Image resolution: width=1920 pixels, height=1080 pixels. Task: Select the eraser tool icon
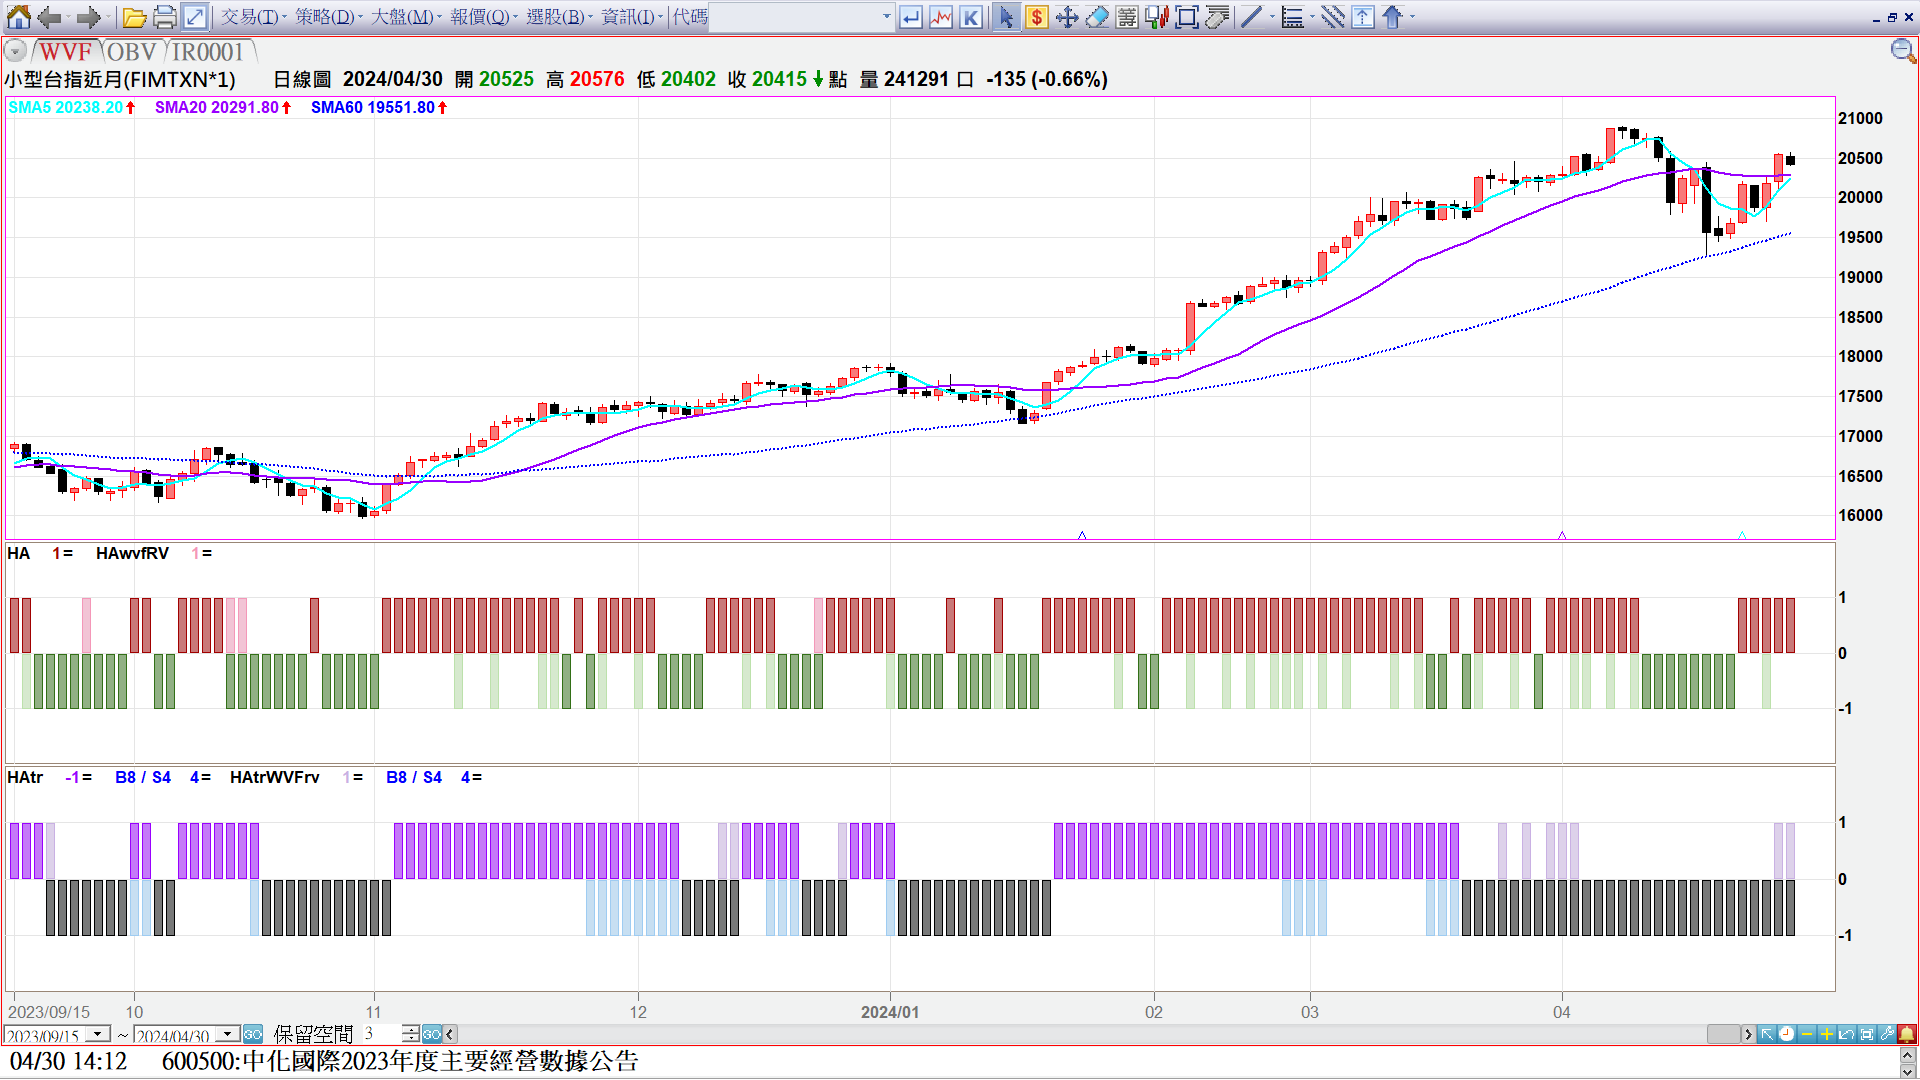pos(1097,17)
